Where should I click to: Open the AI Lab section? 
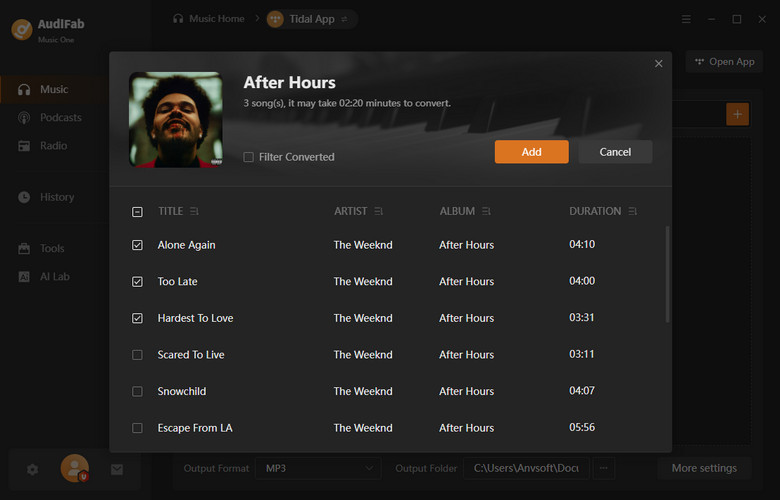(x=54, y=277)
